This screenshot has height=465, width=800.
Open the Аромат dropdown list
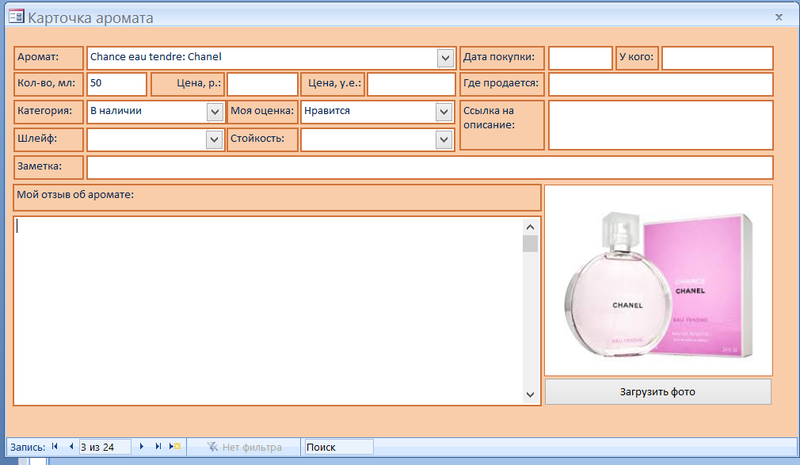[445, 58]
